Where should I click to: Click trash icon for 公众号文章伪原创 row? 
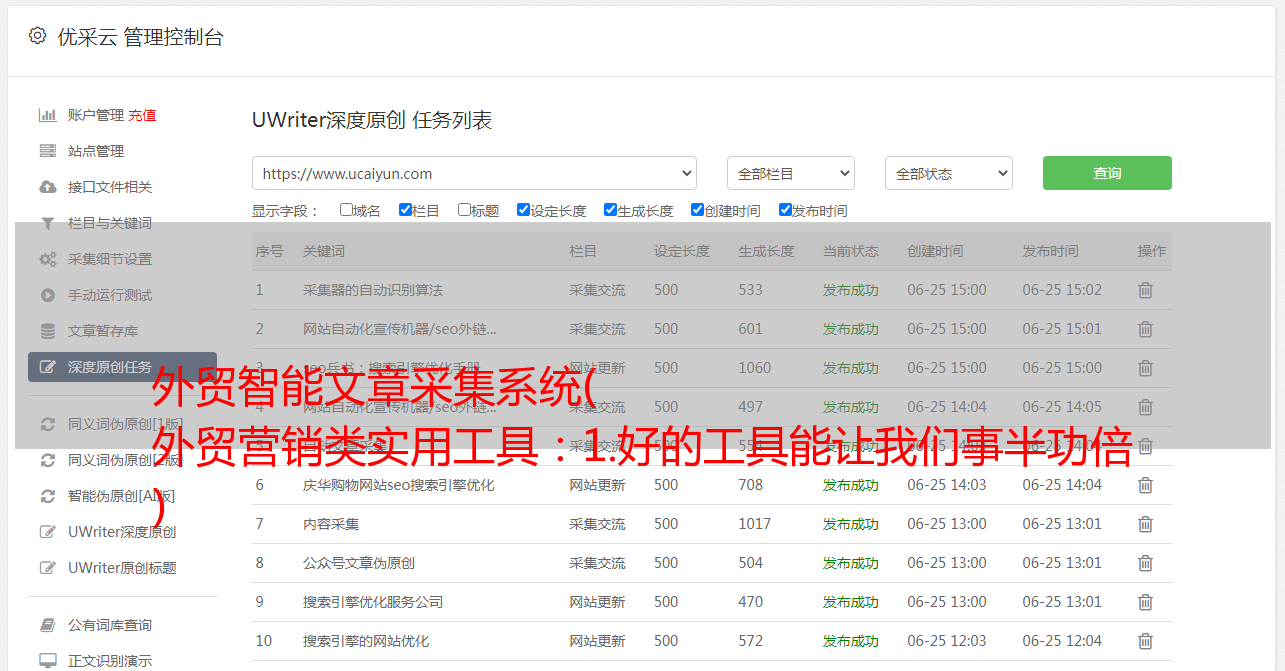1145,563
